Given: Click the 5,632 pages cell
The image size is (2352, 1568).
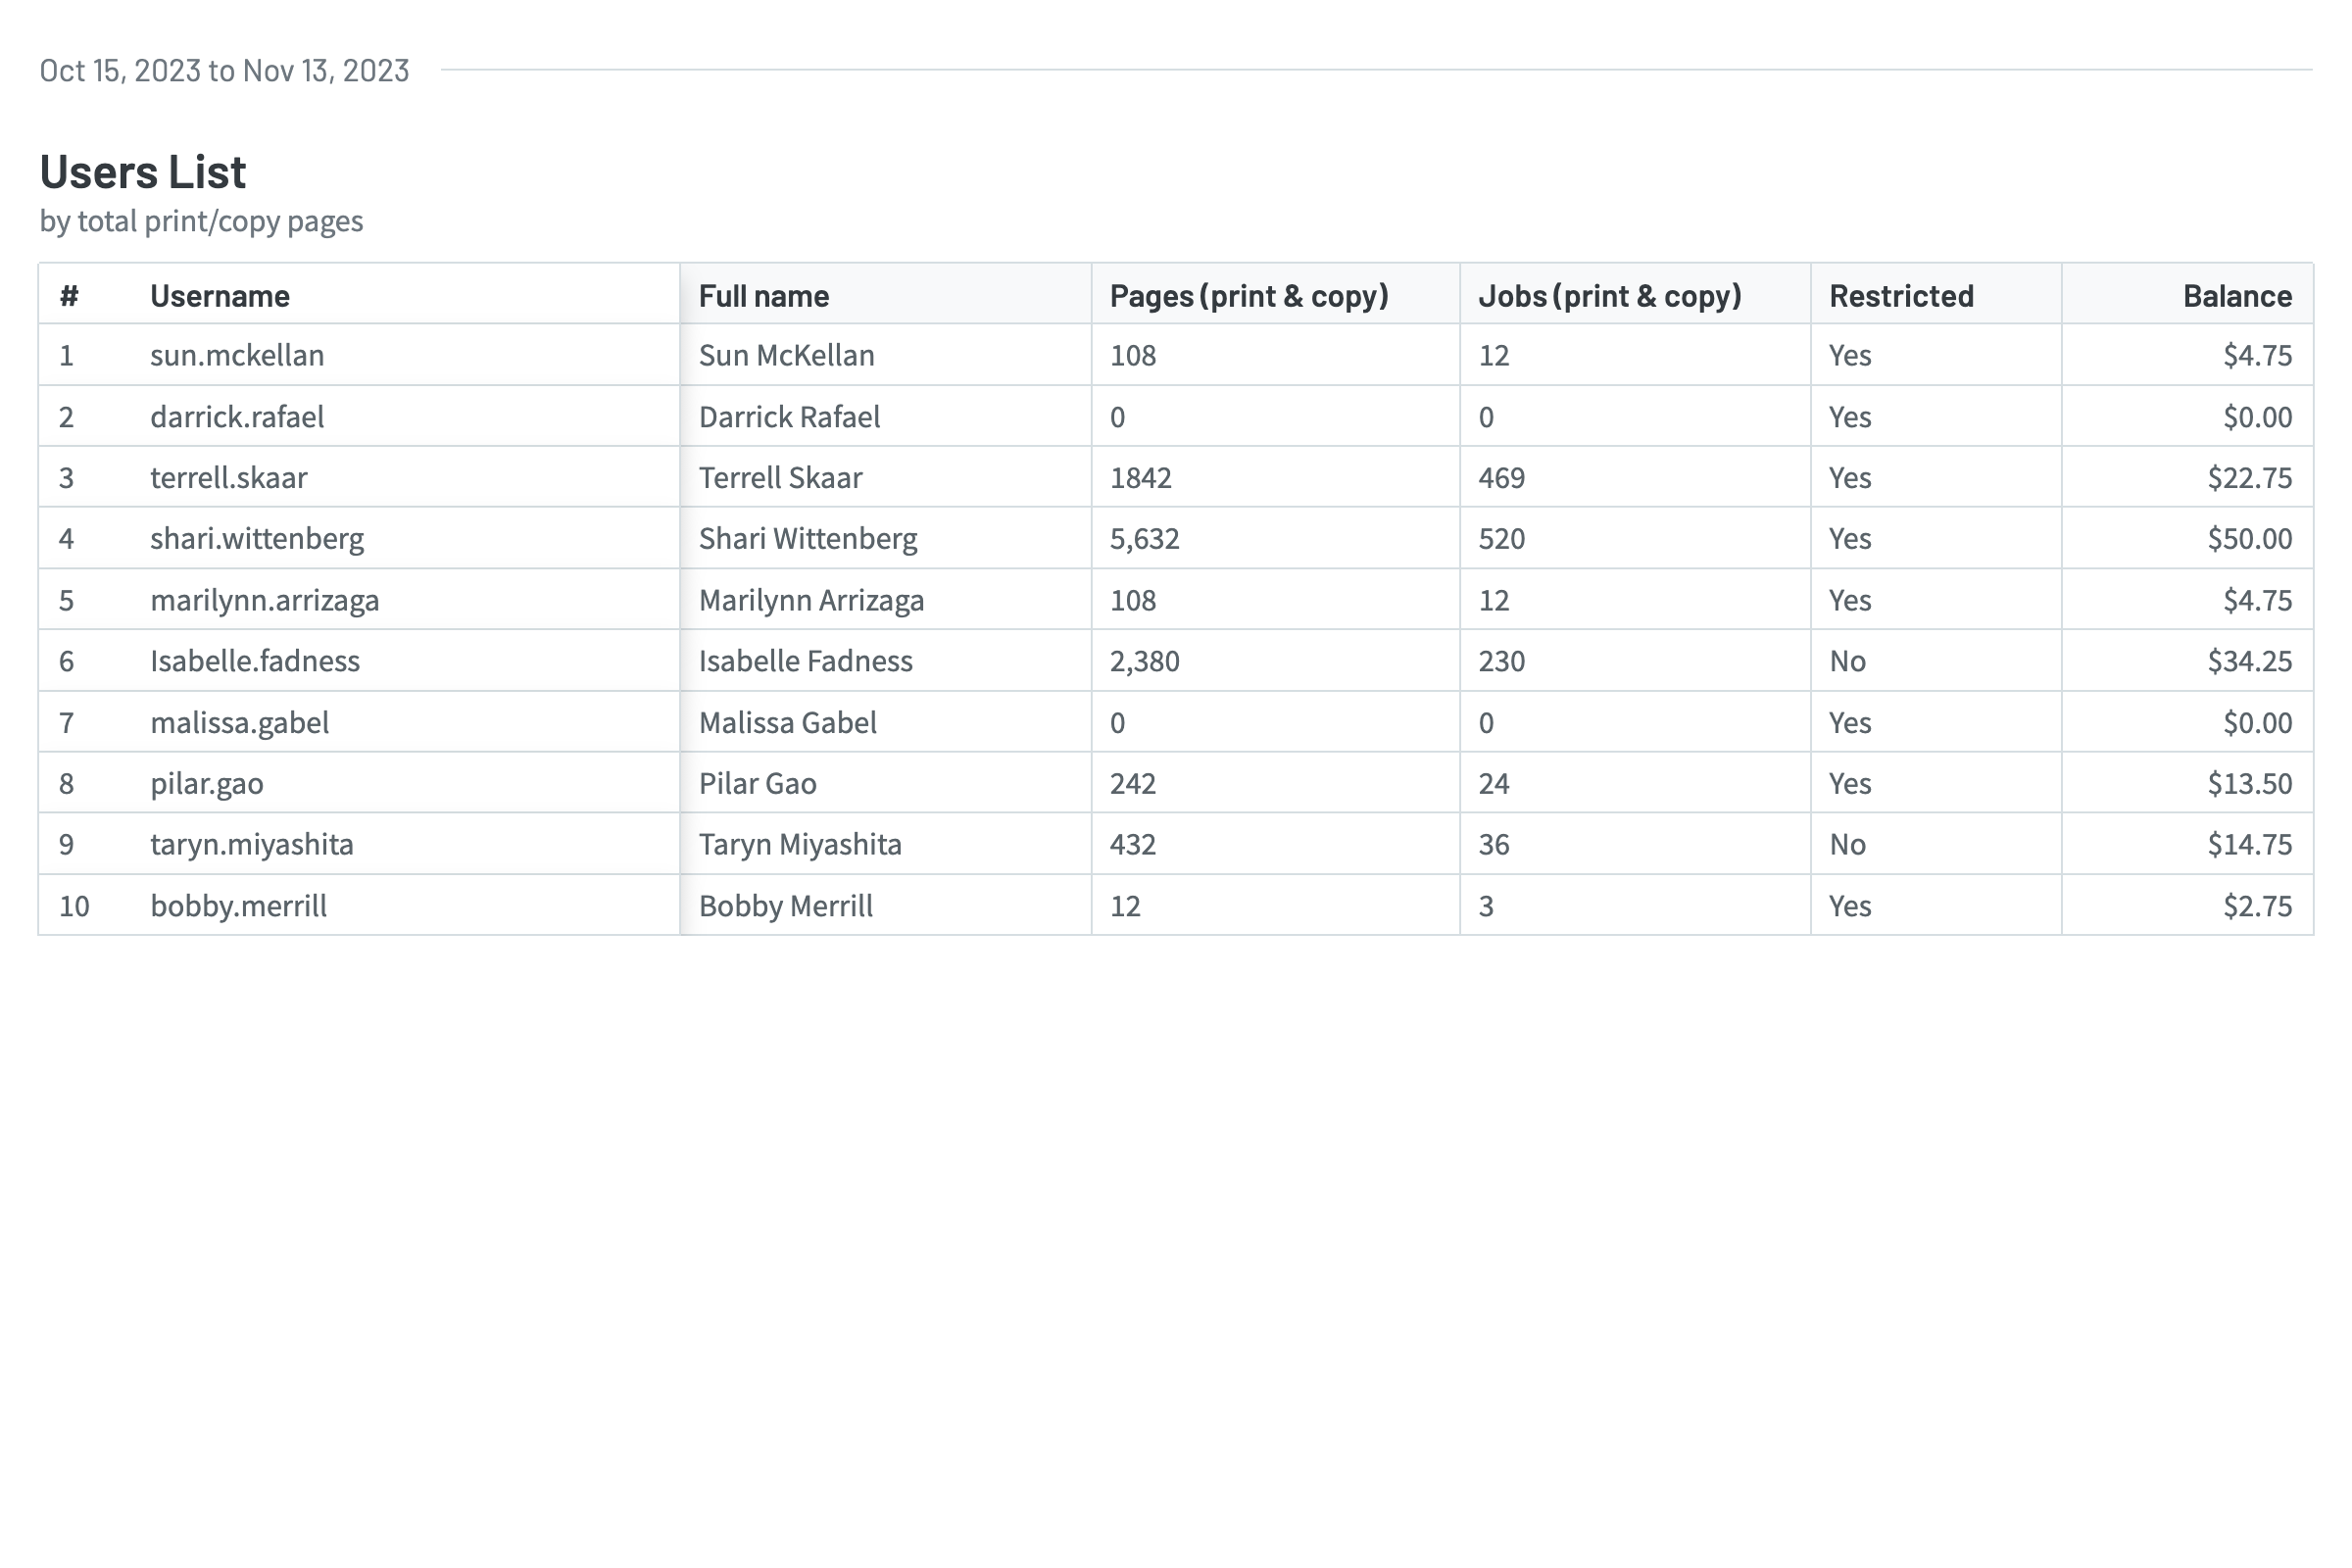Looking at the screenshot, I should pos(1144,539).
